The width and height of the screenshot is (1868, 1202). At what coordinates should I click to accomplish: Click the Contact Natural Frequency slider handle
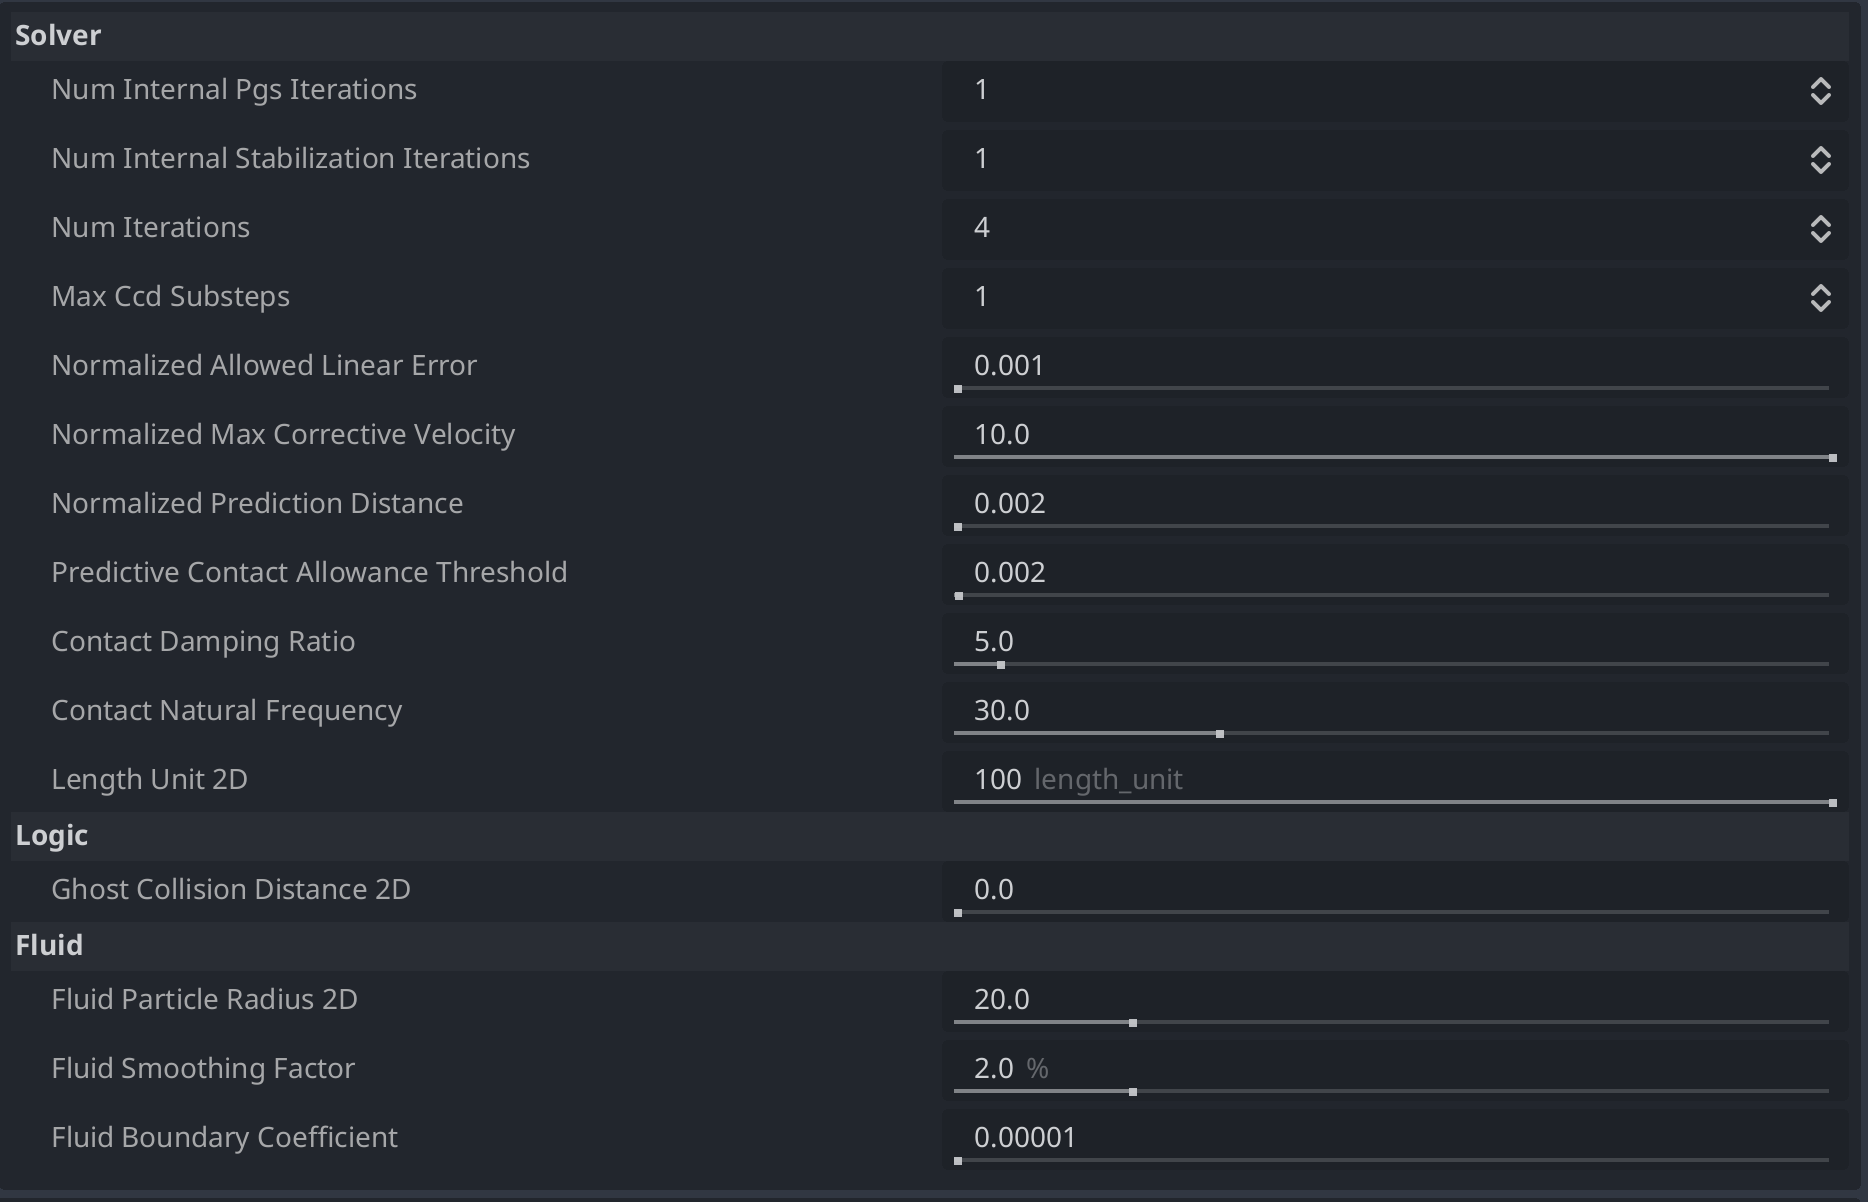[1220, 734]
